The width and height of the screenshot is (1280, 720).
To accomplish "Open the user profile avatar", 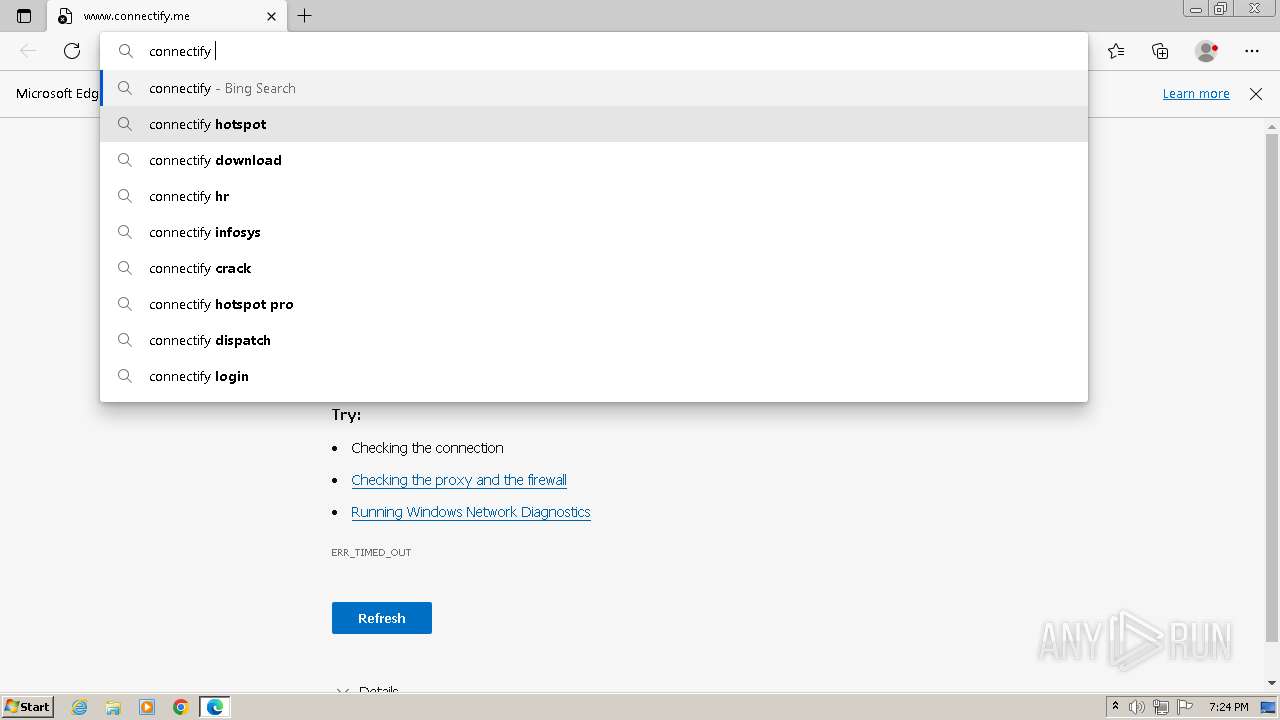I will [x=1206, y=51].
